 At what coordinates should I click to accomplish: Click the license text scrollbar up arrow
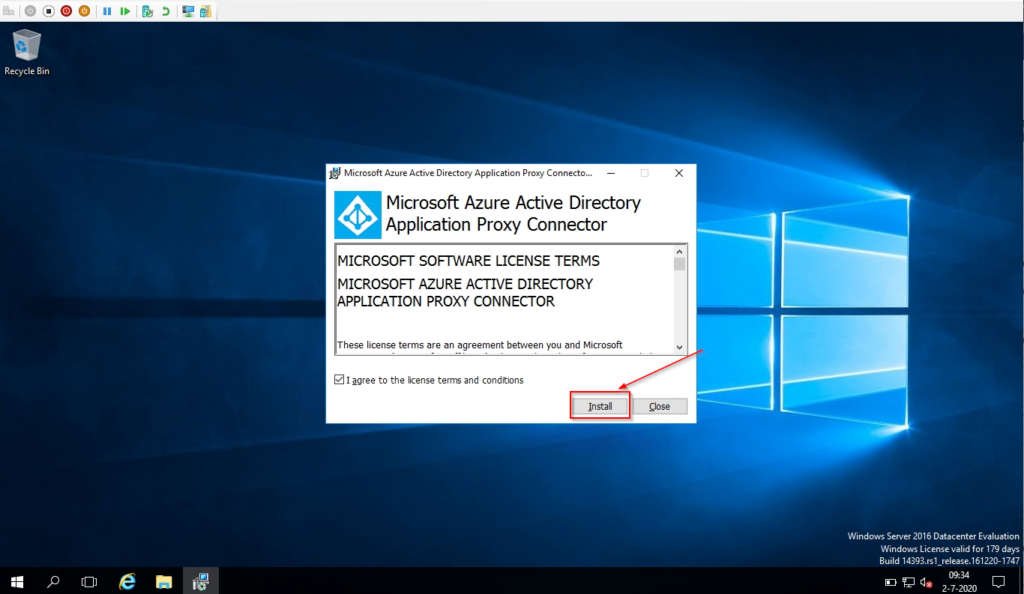point(679,251)
